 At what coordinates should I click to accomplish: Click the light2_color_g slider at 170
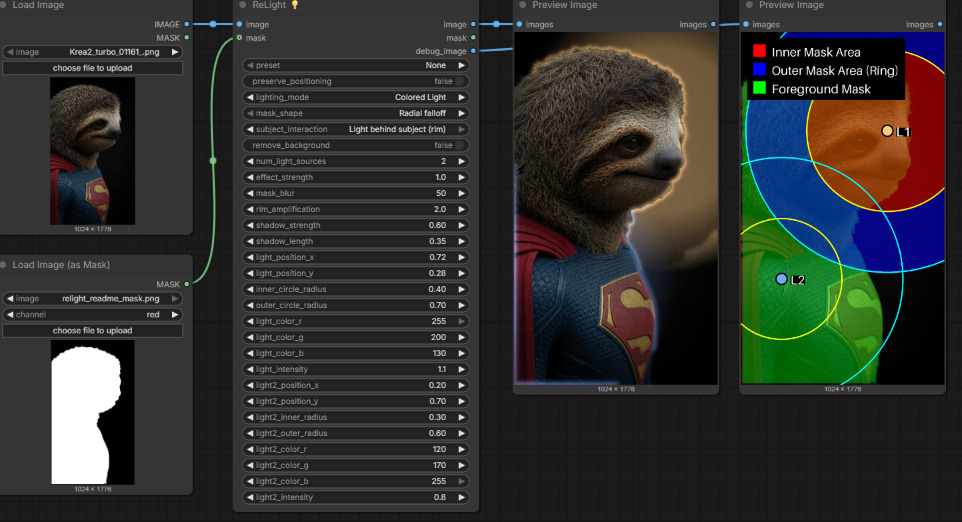[356, 465]
